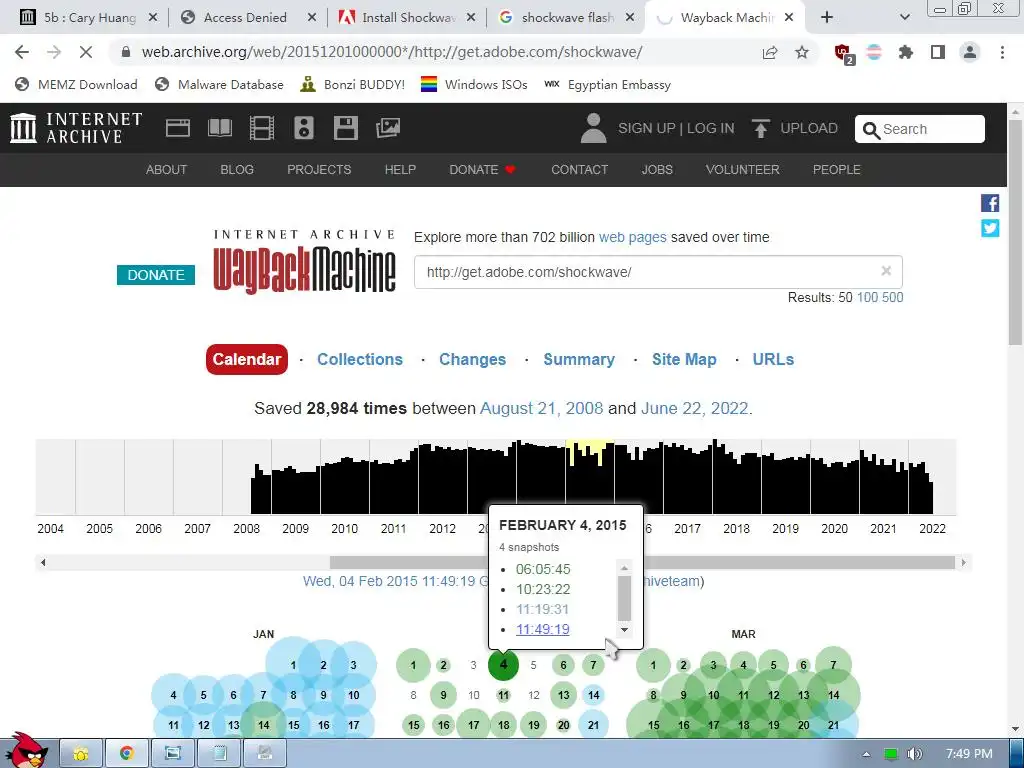Click the Internet Archive logo
This screenshot has height=768, width=1024.
(76, 128)
